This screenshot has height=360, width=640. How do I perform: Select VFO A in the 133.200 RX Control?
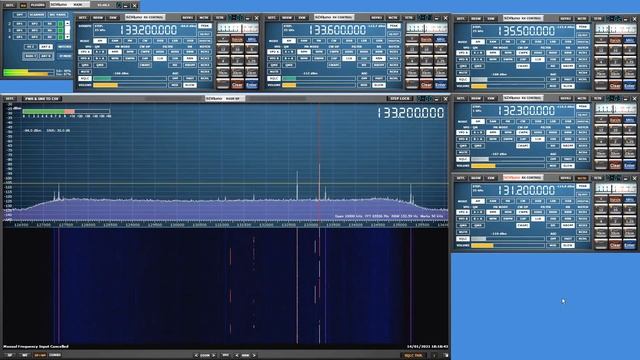85,52
